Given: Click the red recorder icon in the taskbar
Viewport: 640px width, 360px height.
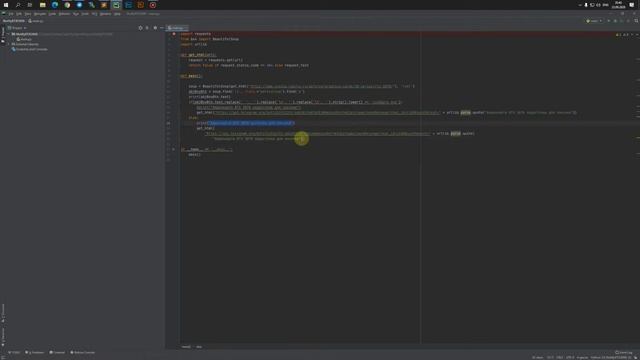Looking at the screenshot, I should pos(153,5).
